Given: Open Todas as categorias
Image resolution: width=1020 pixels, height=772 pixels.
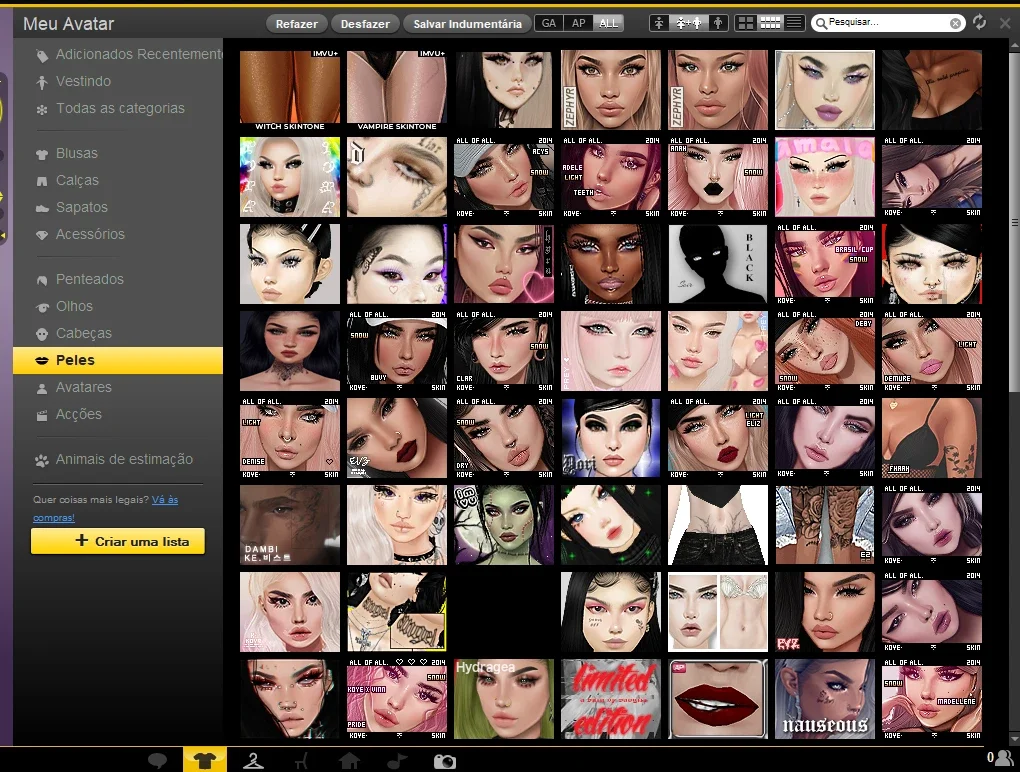Looking at the screenshot, I should [118, 109].
